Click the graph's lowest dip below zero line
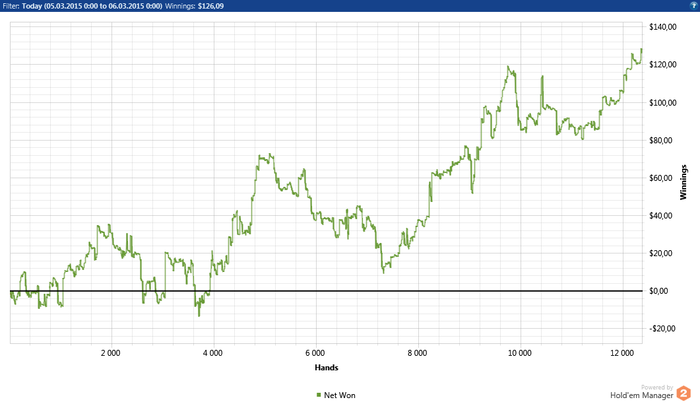The height and width of the screenshot is (404, 700). pos(199,316)
